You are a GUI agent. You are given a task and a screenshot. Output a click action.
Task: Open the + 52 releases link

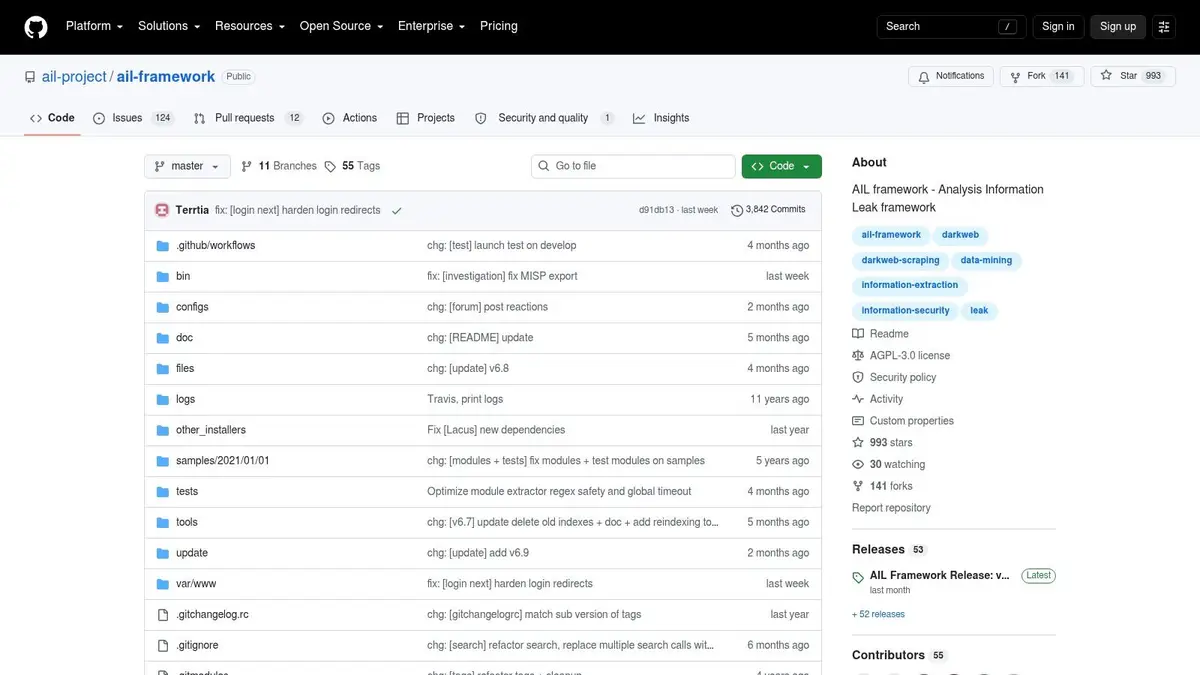pos(878,615)
